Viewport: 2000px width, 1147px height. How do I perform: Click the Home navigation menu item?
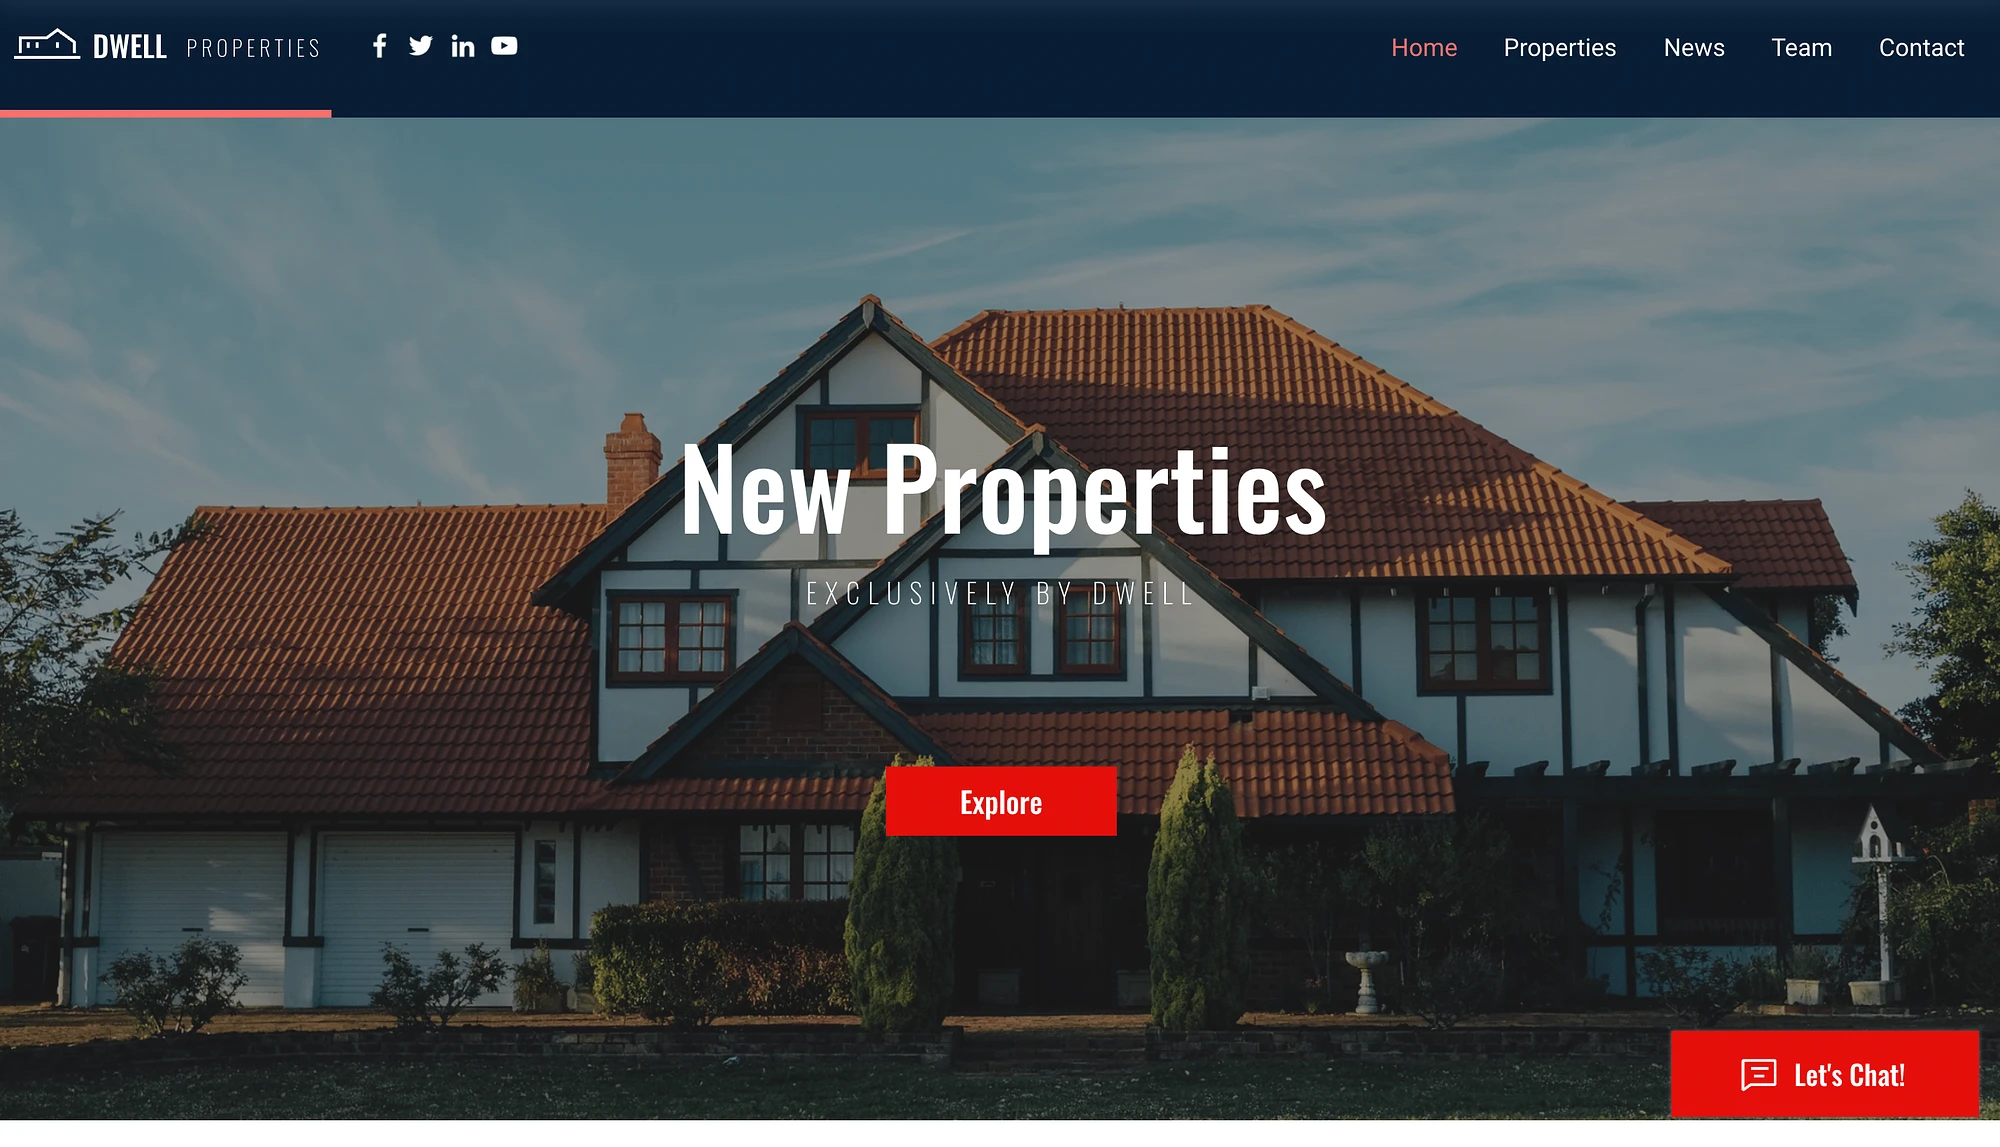click(x=1423, y=47)
